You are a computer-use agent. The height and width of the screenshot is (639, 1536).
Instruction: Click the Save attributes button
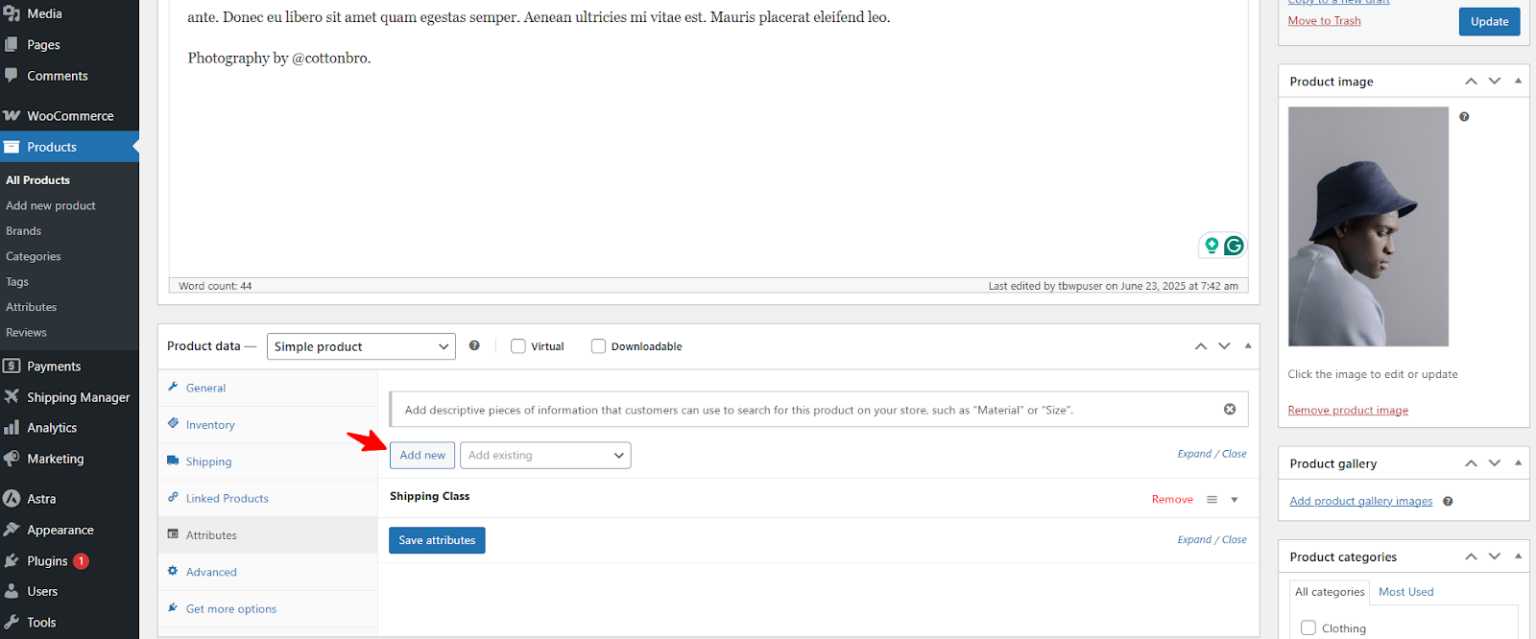[437, 540]
